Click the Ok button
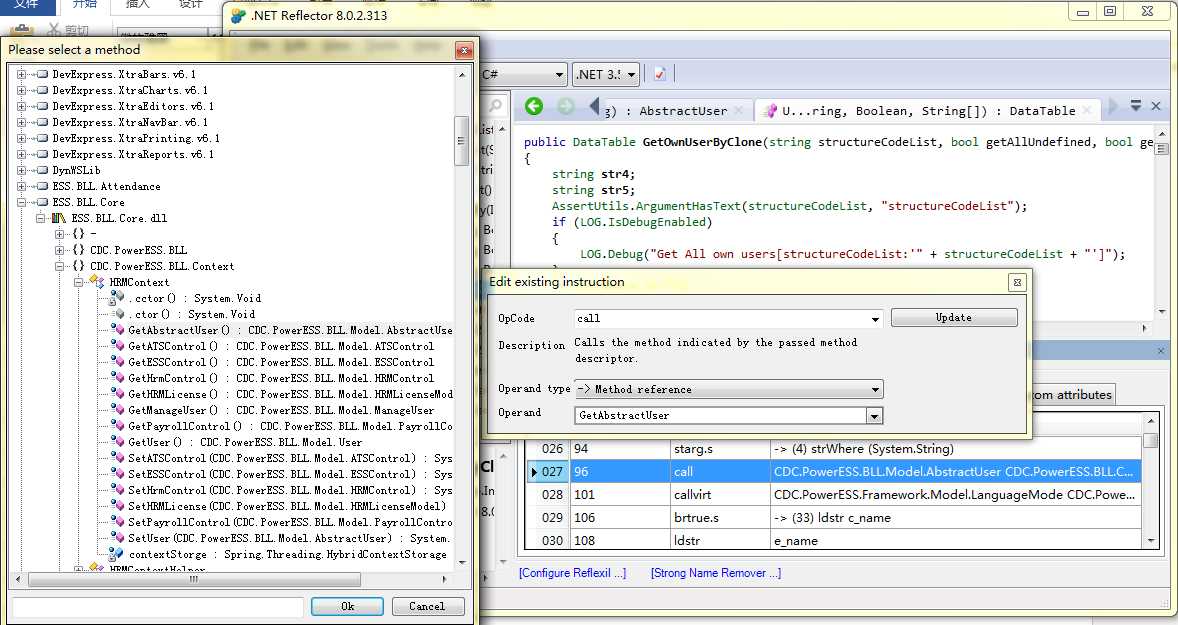Screen dimensions: 1178x625 (347, 606)
